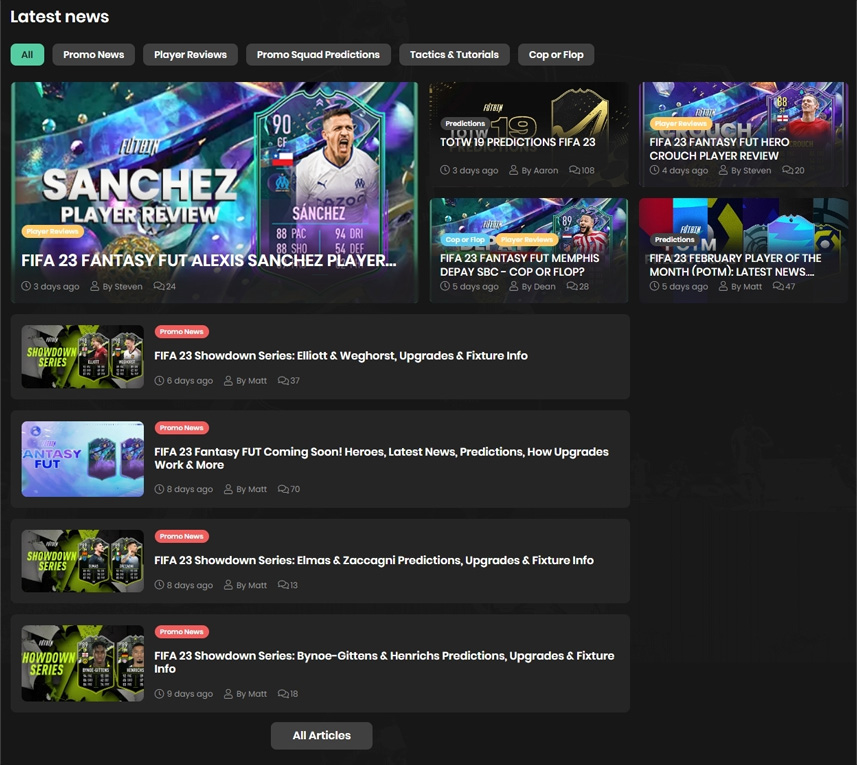Click Elmas & Zaccagni Showdown thumbnail
Viewport: 857px width, 765px height.
click(83, 561)
